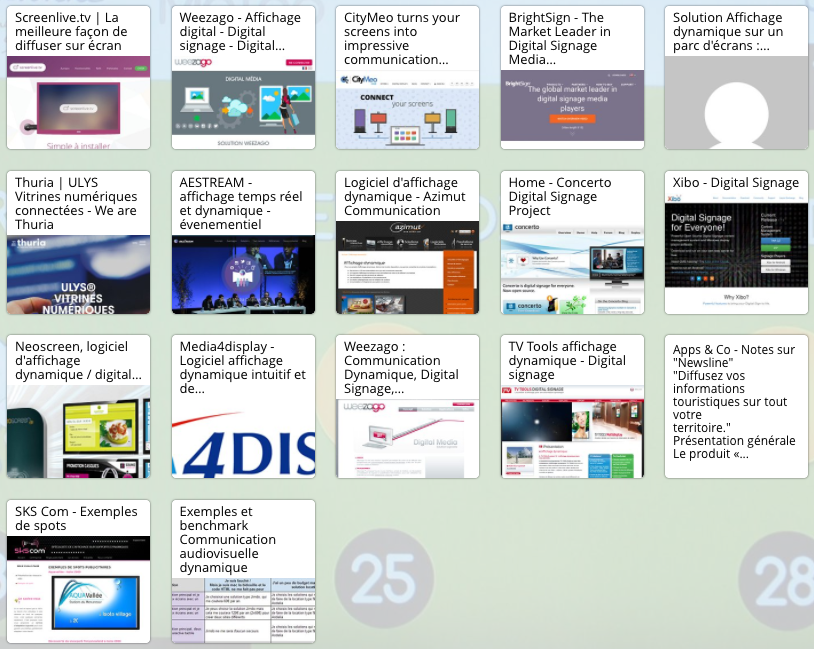Screen dimensions: 814x649
Task: Open the 'Xibo - Digital Signage' title
Action: coord(736,183)
